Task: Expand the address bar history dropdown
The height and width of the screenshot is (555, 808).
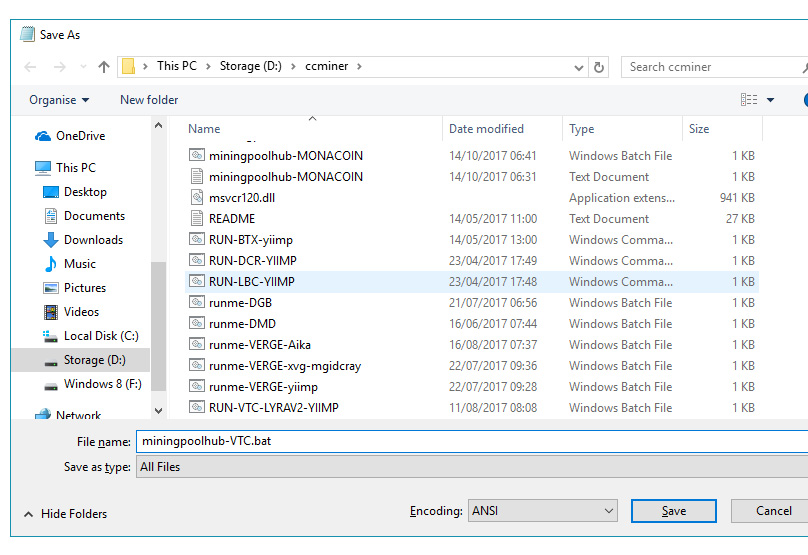Action: click(x=579, y=68)
